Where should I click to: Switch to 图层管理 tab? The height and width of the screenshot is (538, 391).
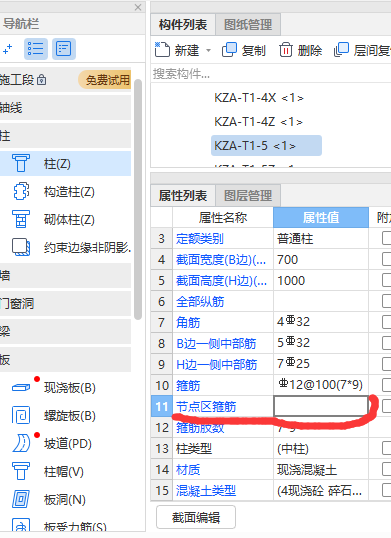[x=248, y=196]
